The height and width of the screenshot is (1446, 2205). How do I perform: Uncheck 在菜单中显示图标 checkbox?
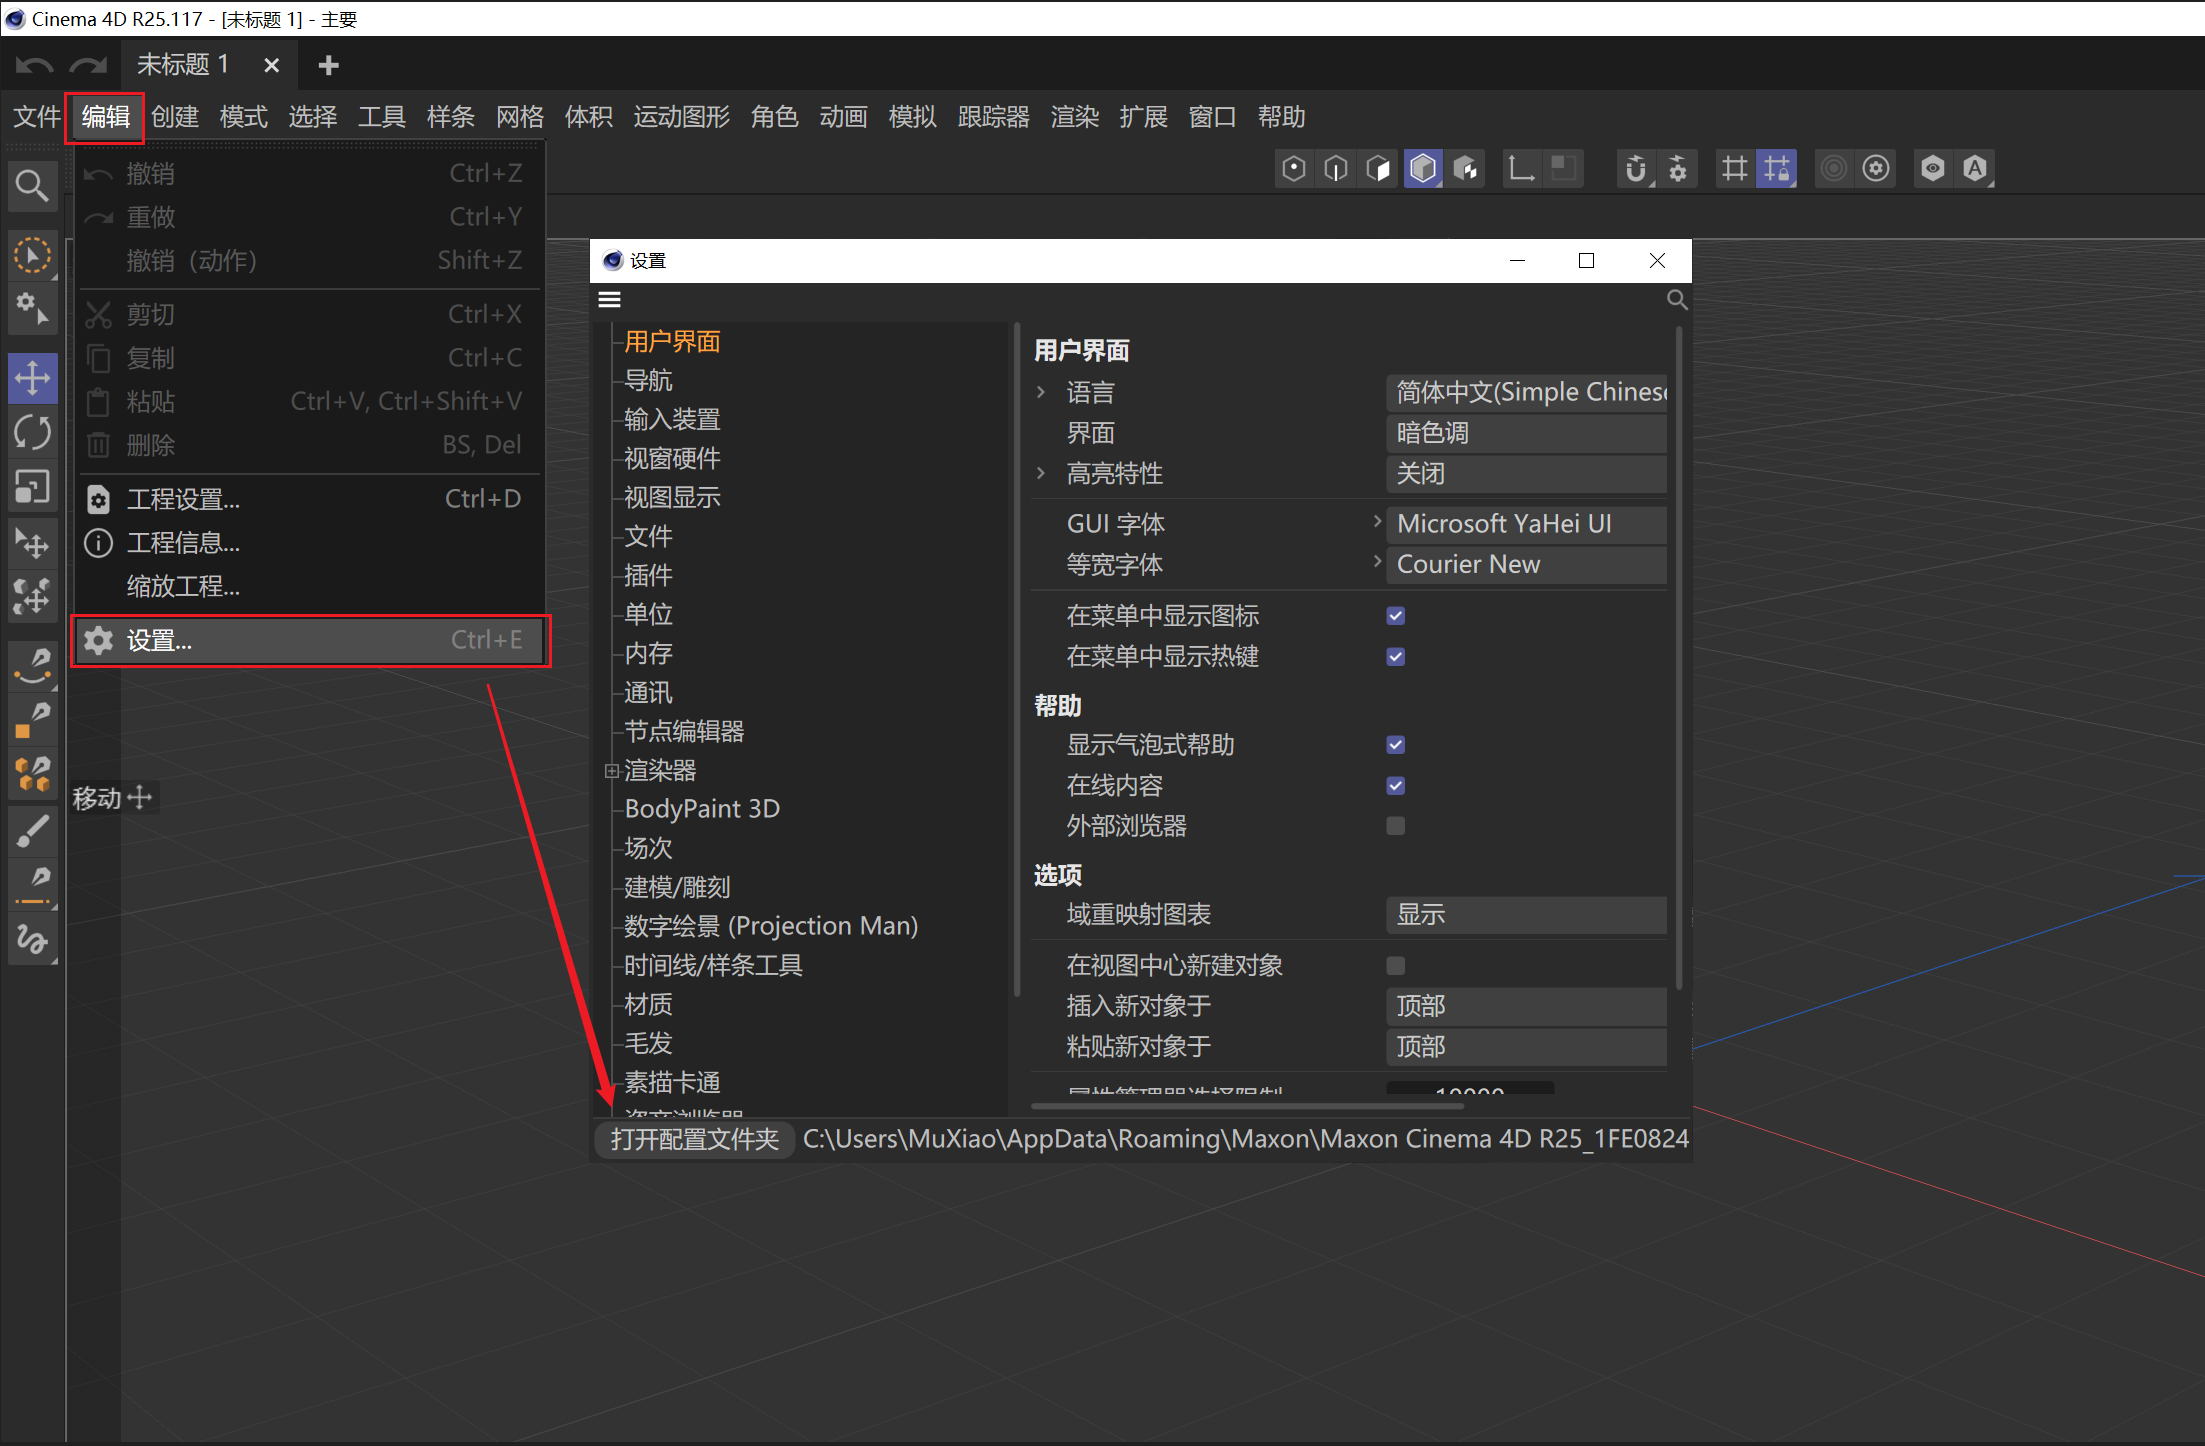[1395, 616]
